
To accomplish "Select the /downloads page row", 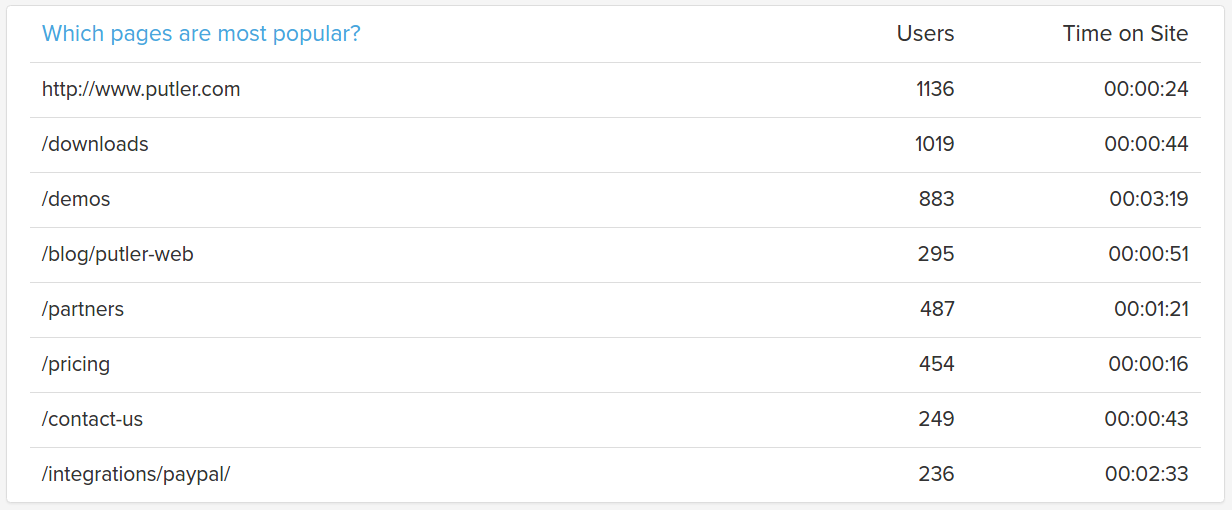I will tap(95, 144).
